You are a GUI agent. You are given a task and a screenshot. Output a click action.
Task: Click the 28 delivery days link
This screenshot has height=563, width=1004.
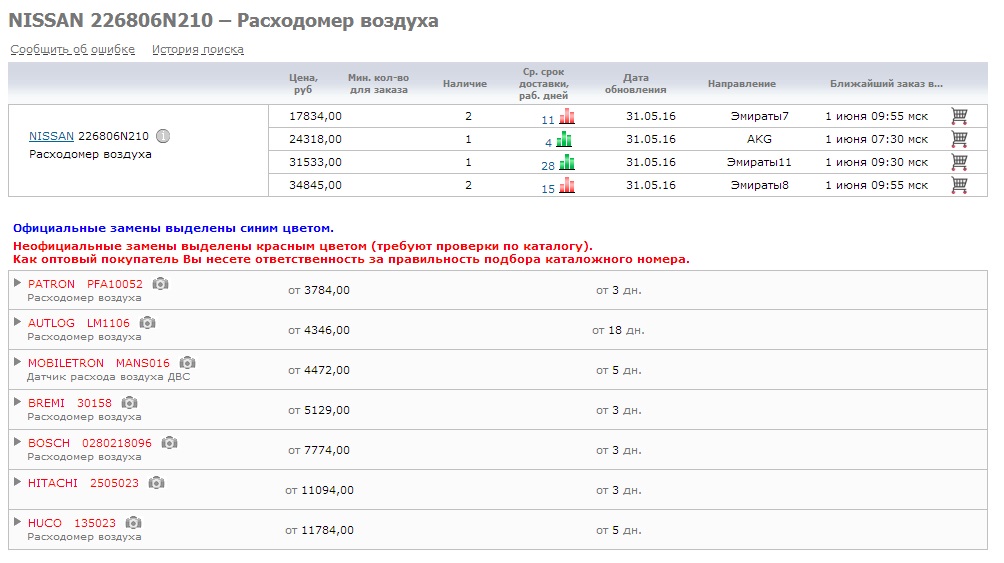click(547, 166)
